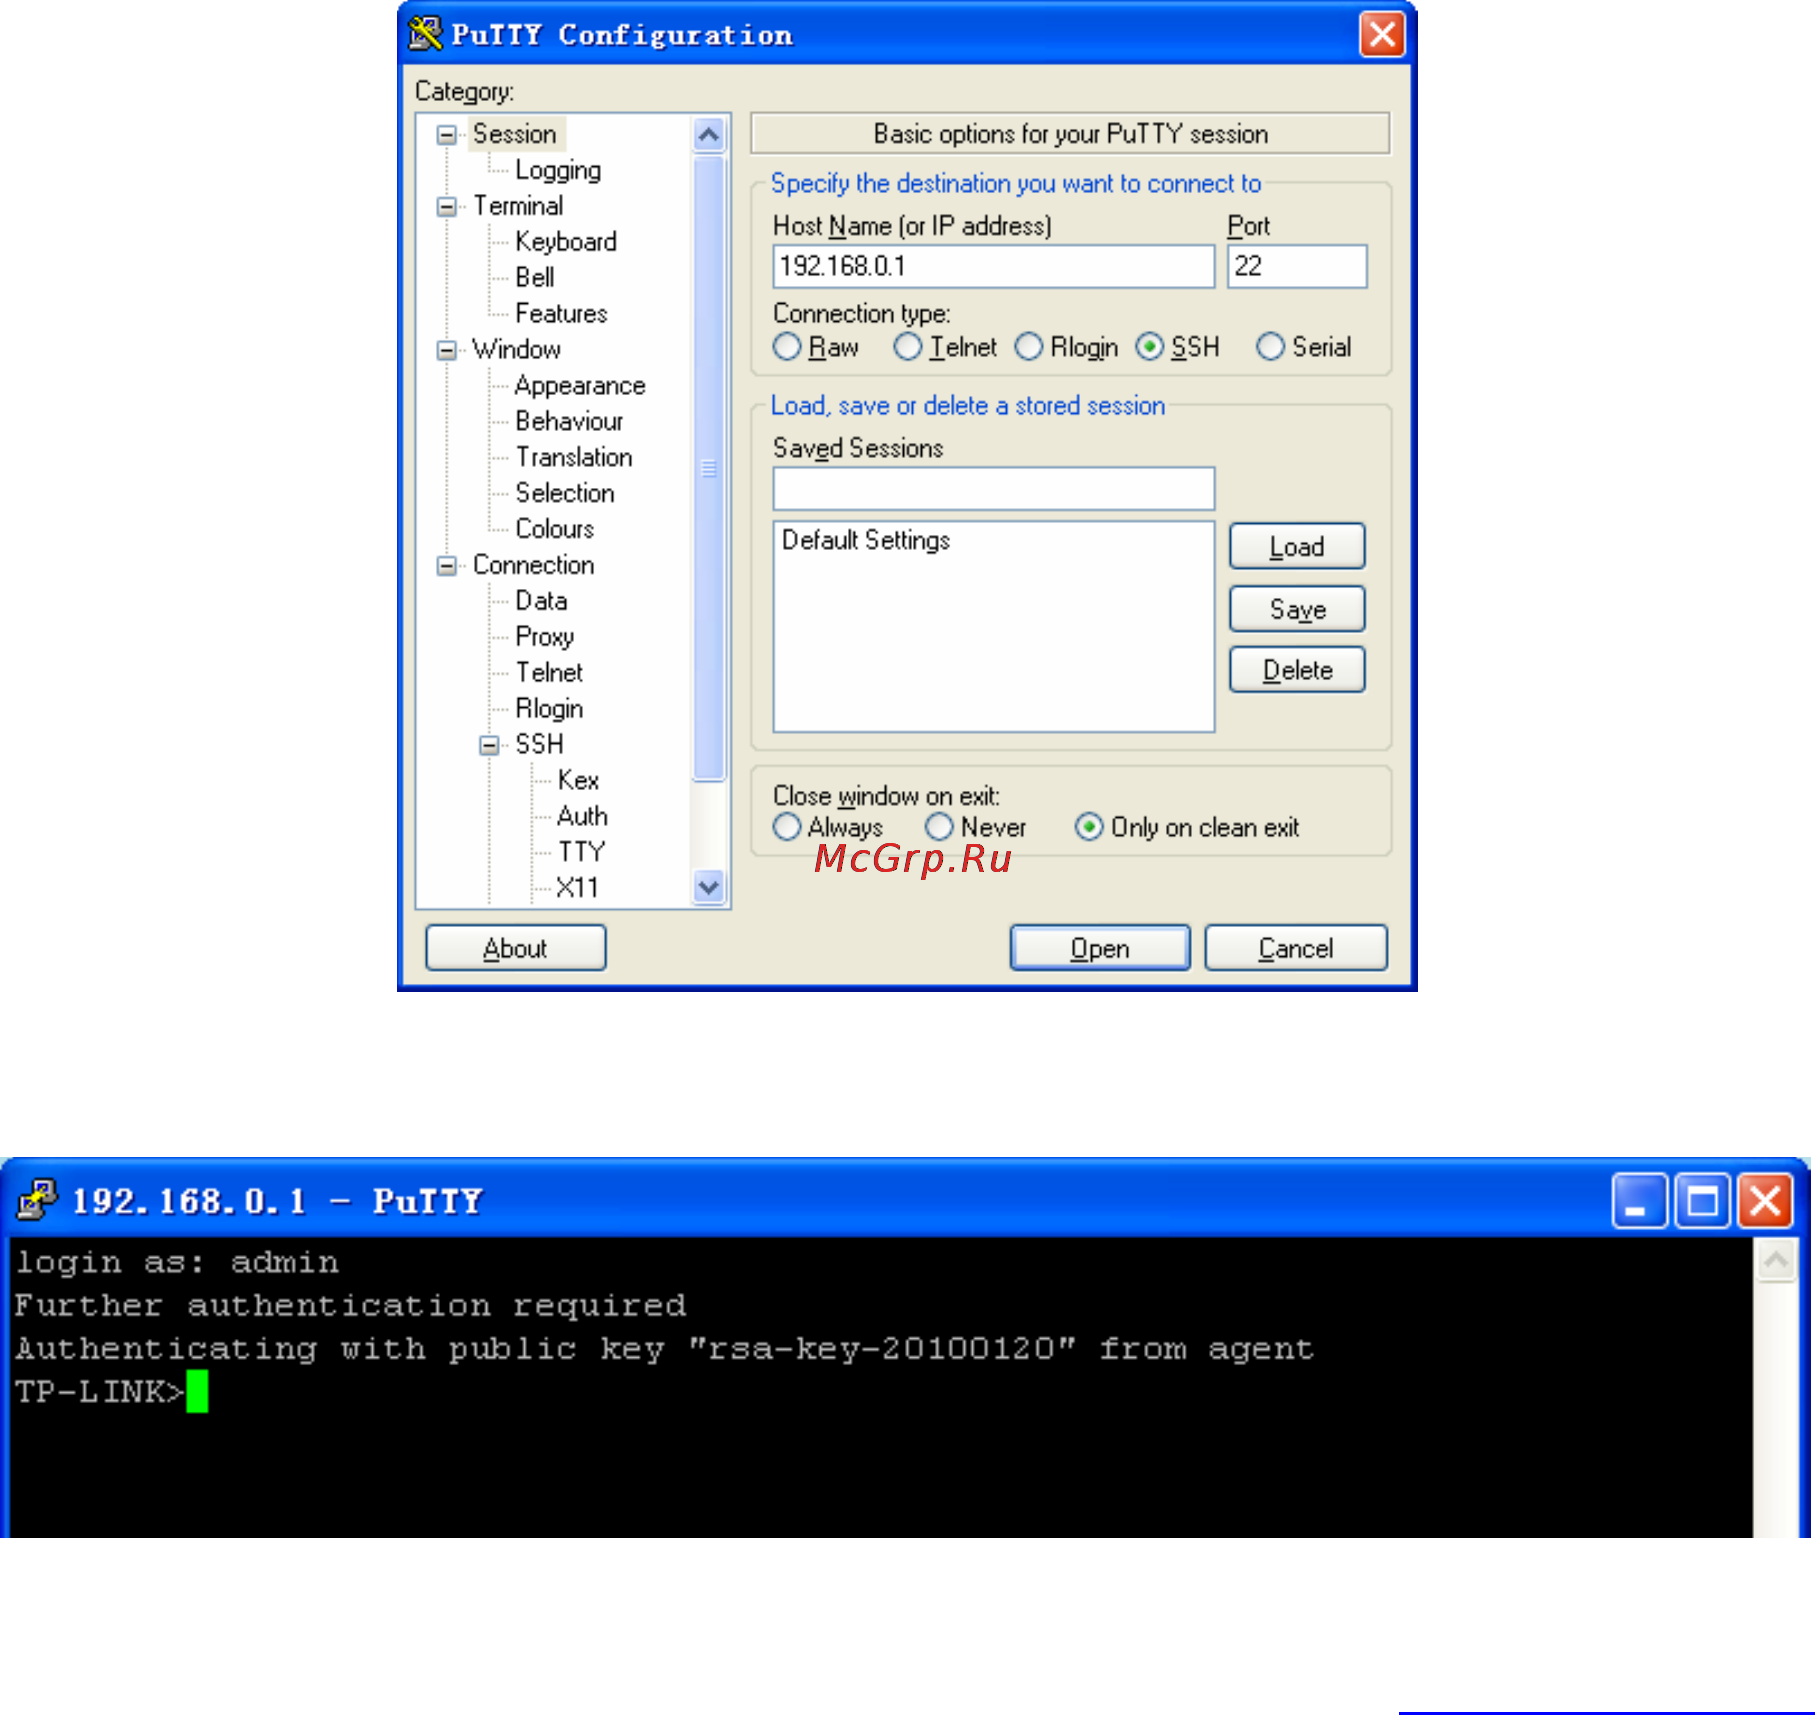Open the Behaviour settings category

coord(569,422)
